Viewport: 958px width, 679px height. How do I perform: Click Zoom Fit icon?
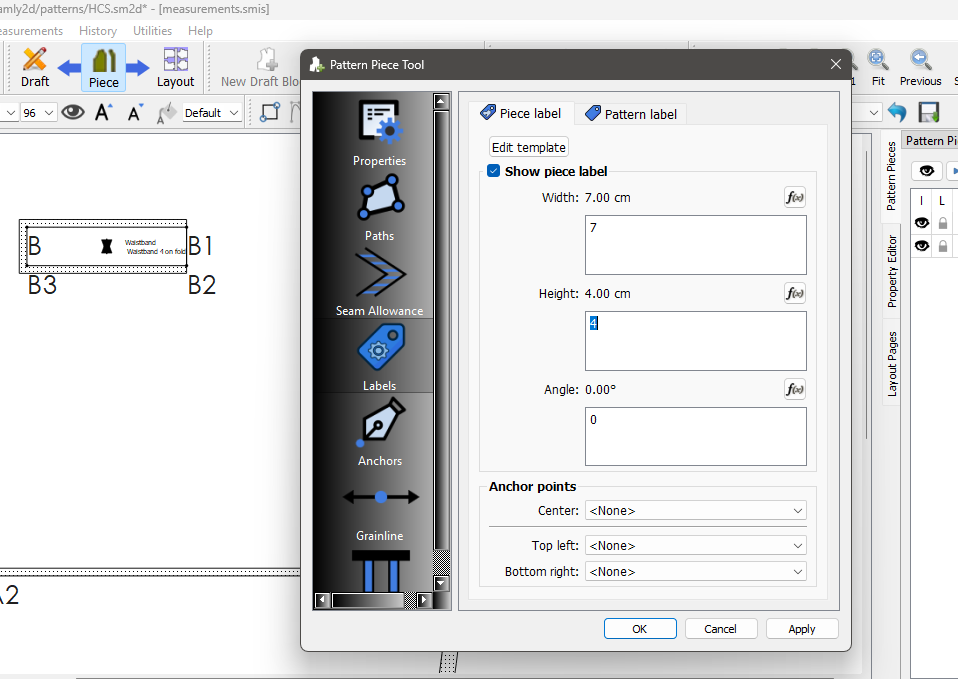click(878, 67)
